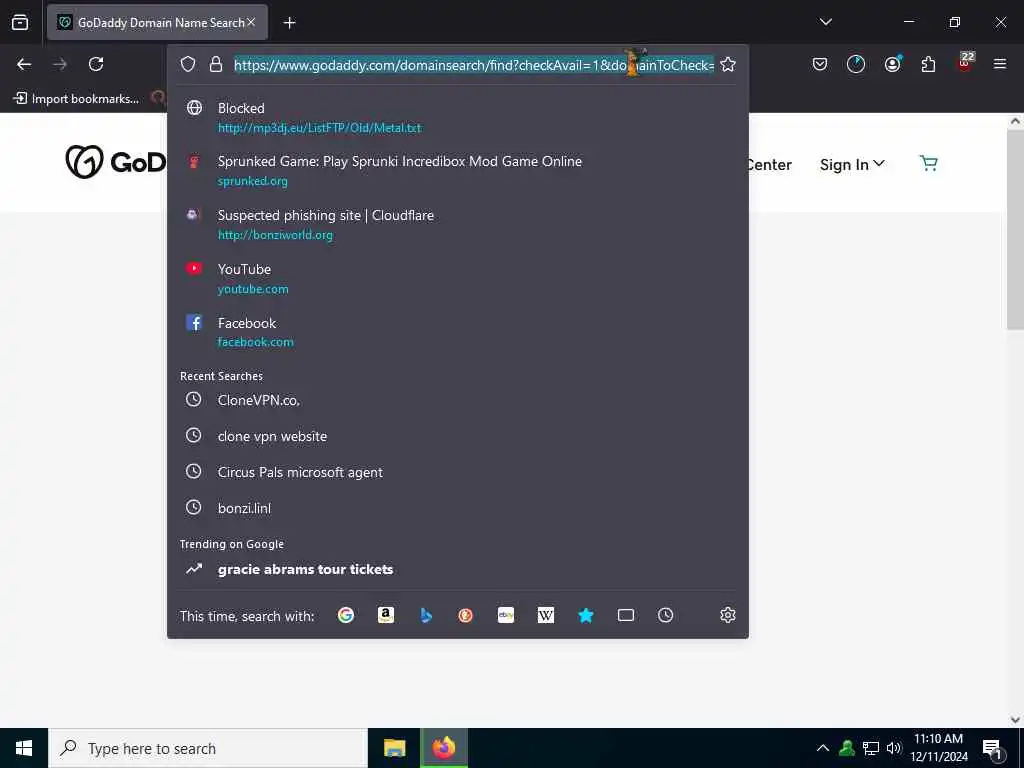Image resolution: width=1024 pixels, height=768 pixels.
Task: Open search settings gear icon
Action: pos(728,615)
